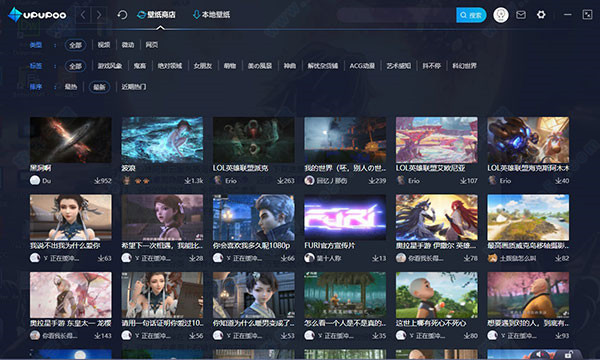600x360 pixels.
Task: Open the blue wave girl wallpaper thumbnail
Action: click(162, 140)
